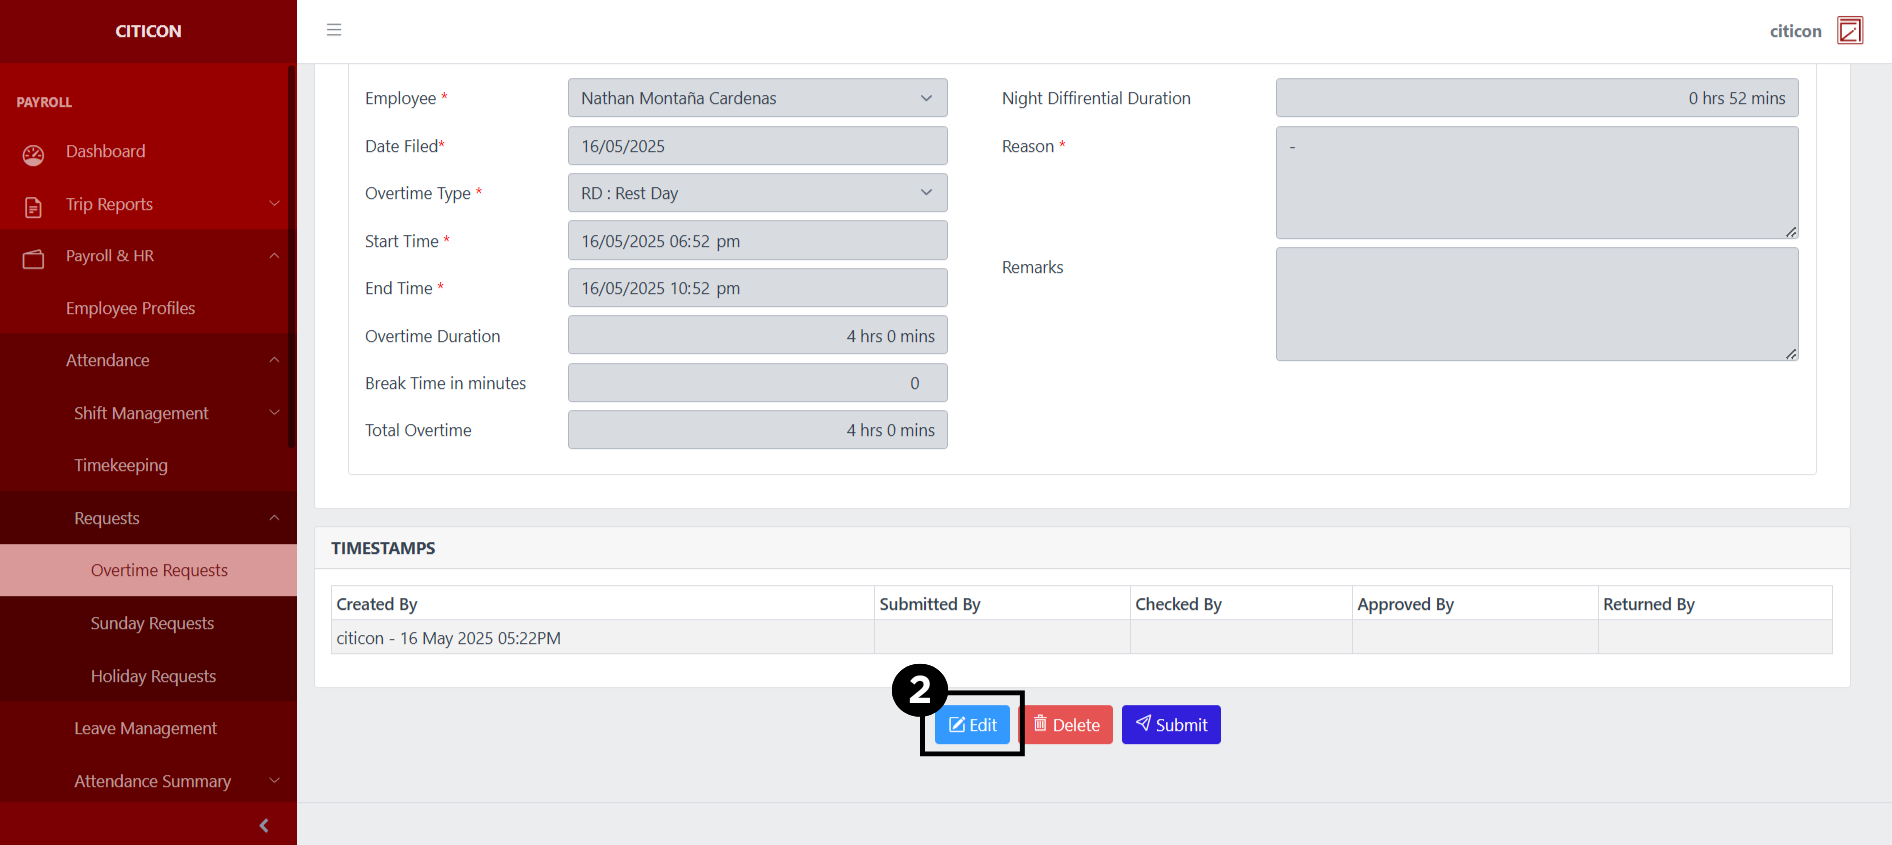Open Holiday Requests page
Viewport: 1892px width, 845px height.
click(153, 676)
